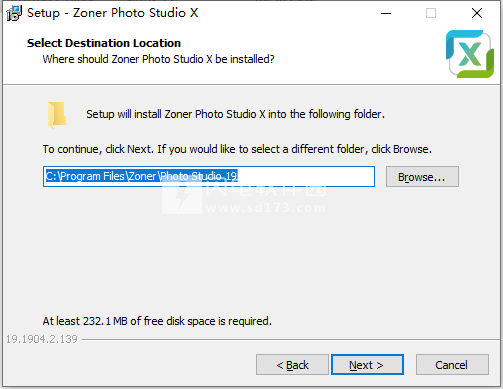This screenshot has width=503, height=389.
Task: Minimize the setup window
Action: (386, 13)
